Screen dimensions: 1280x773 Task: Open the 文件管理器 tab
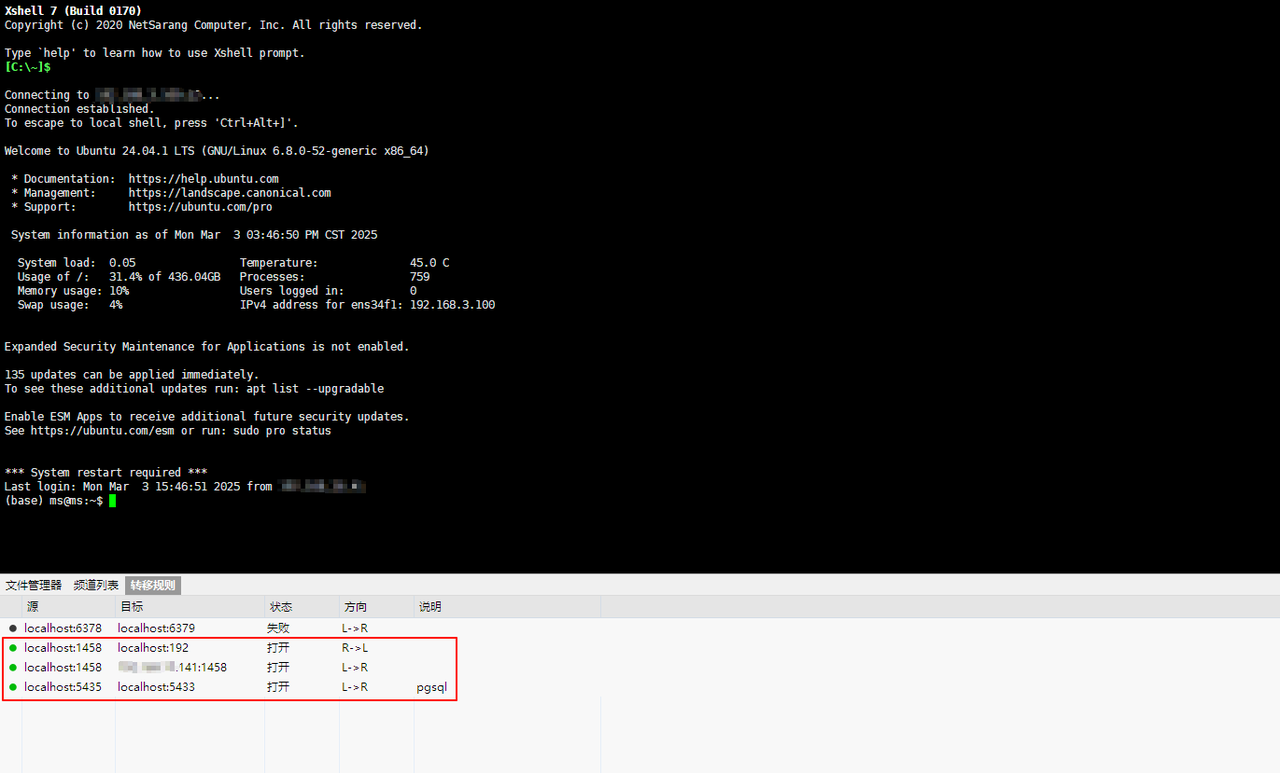[x=33, y=585]
